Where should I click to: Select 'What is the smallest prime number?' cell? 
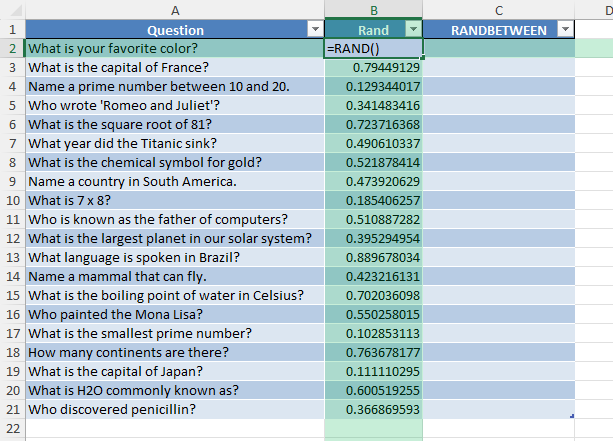[x=175, y=333]
